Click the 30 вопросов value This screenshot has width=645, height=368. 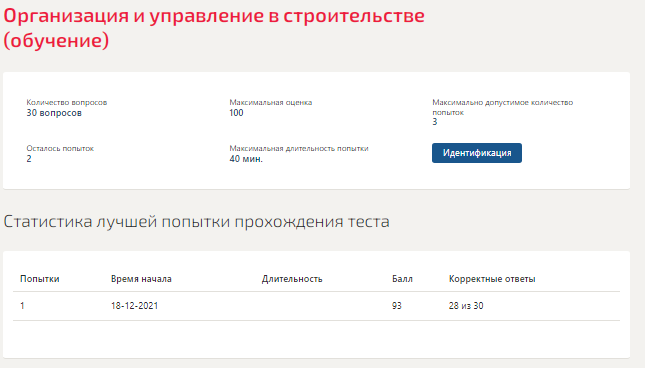[54, 113]
